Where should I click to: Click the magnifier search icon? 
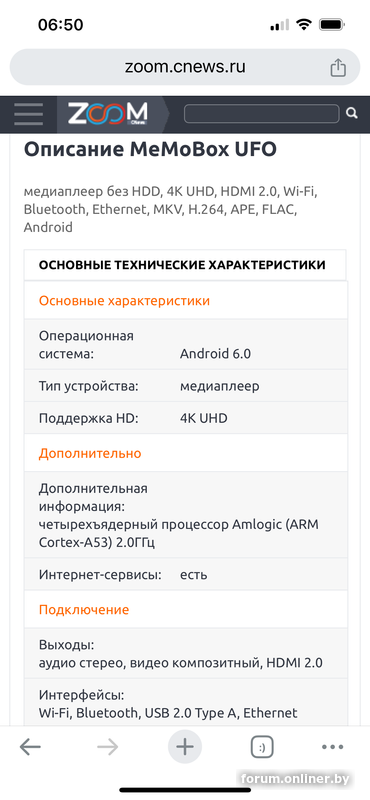pyautogui.click(x=352, y=113)
